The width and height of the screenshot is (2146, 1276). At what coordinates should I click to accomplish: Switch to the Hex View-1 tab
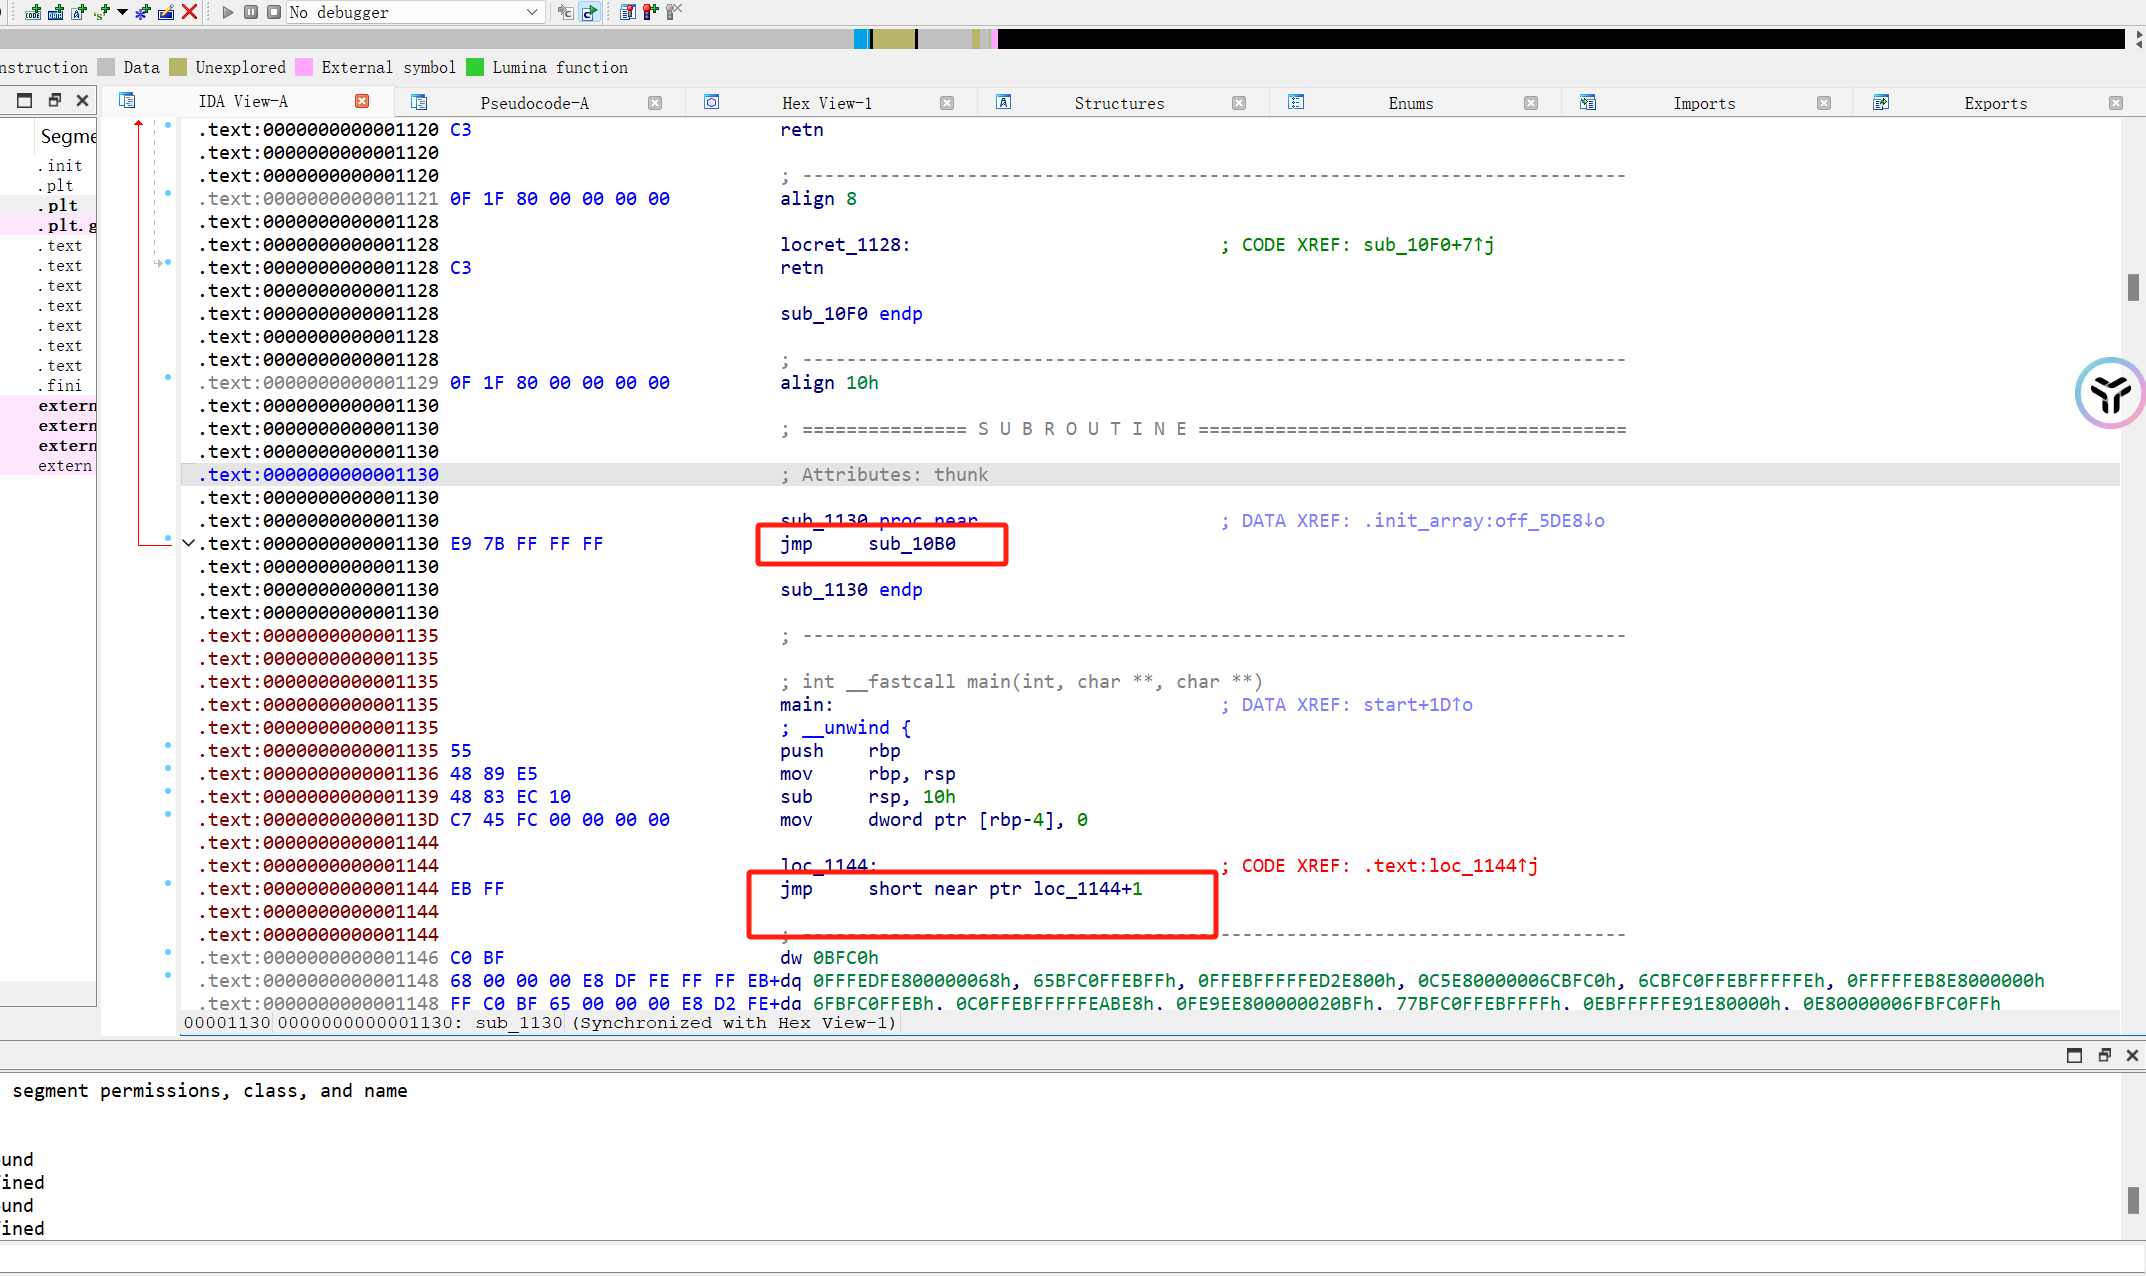(x=826, y=103)
